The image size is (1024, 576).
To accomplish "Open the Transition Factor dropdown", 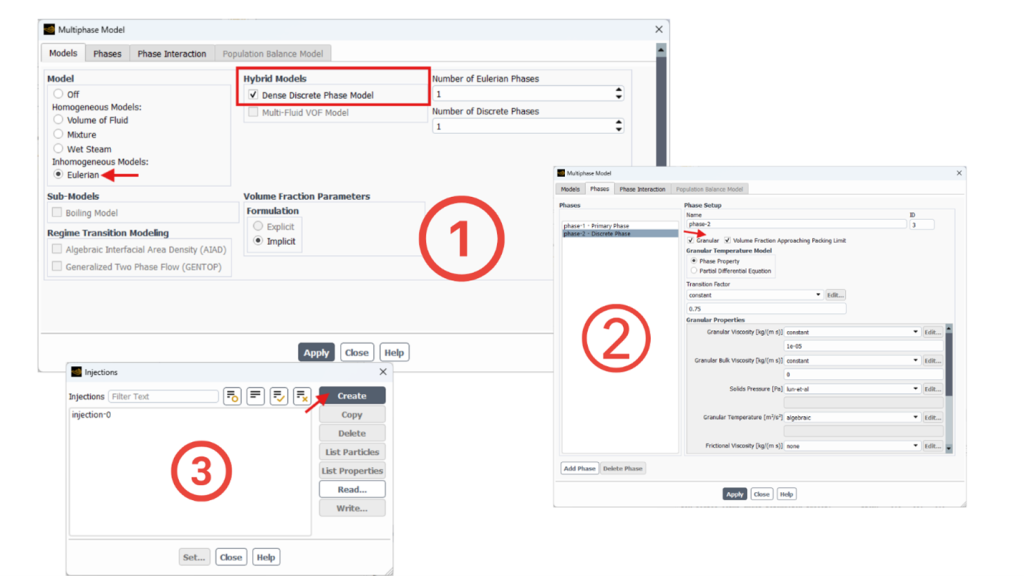I will click(818, 295).
